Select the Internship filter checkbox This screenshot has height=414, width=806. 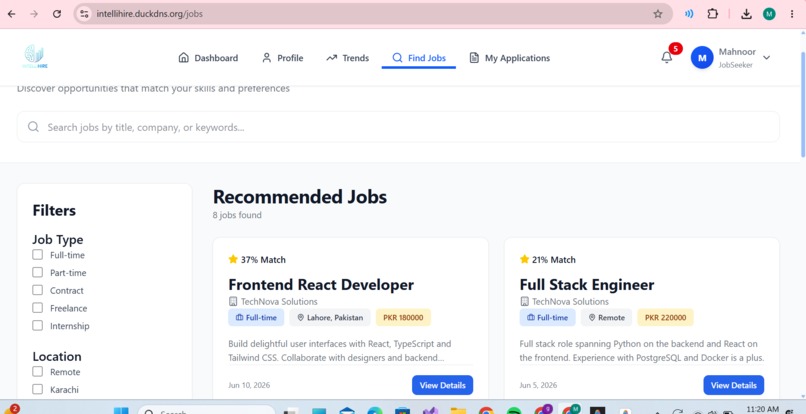point(38,326)
